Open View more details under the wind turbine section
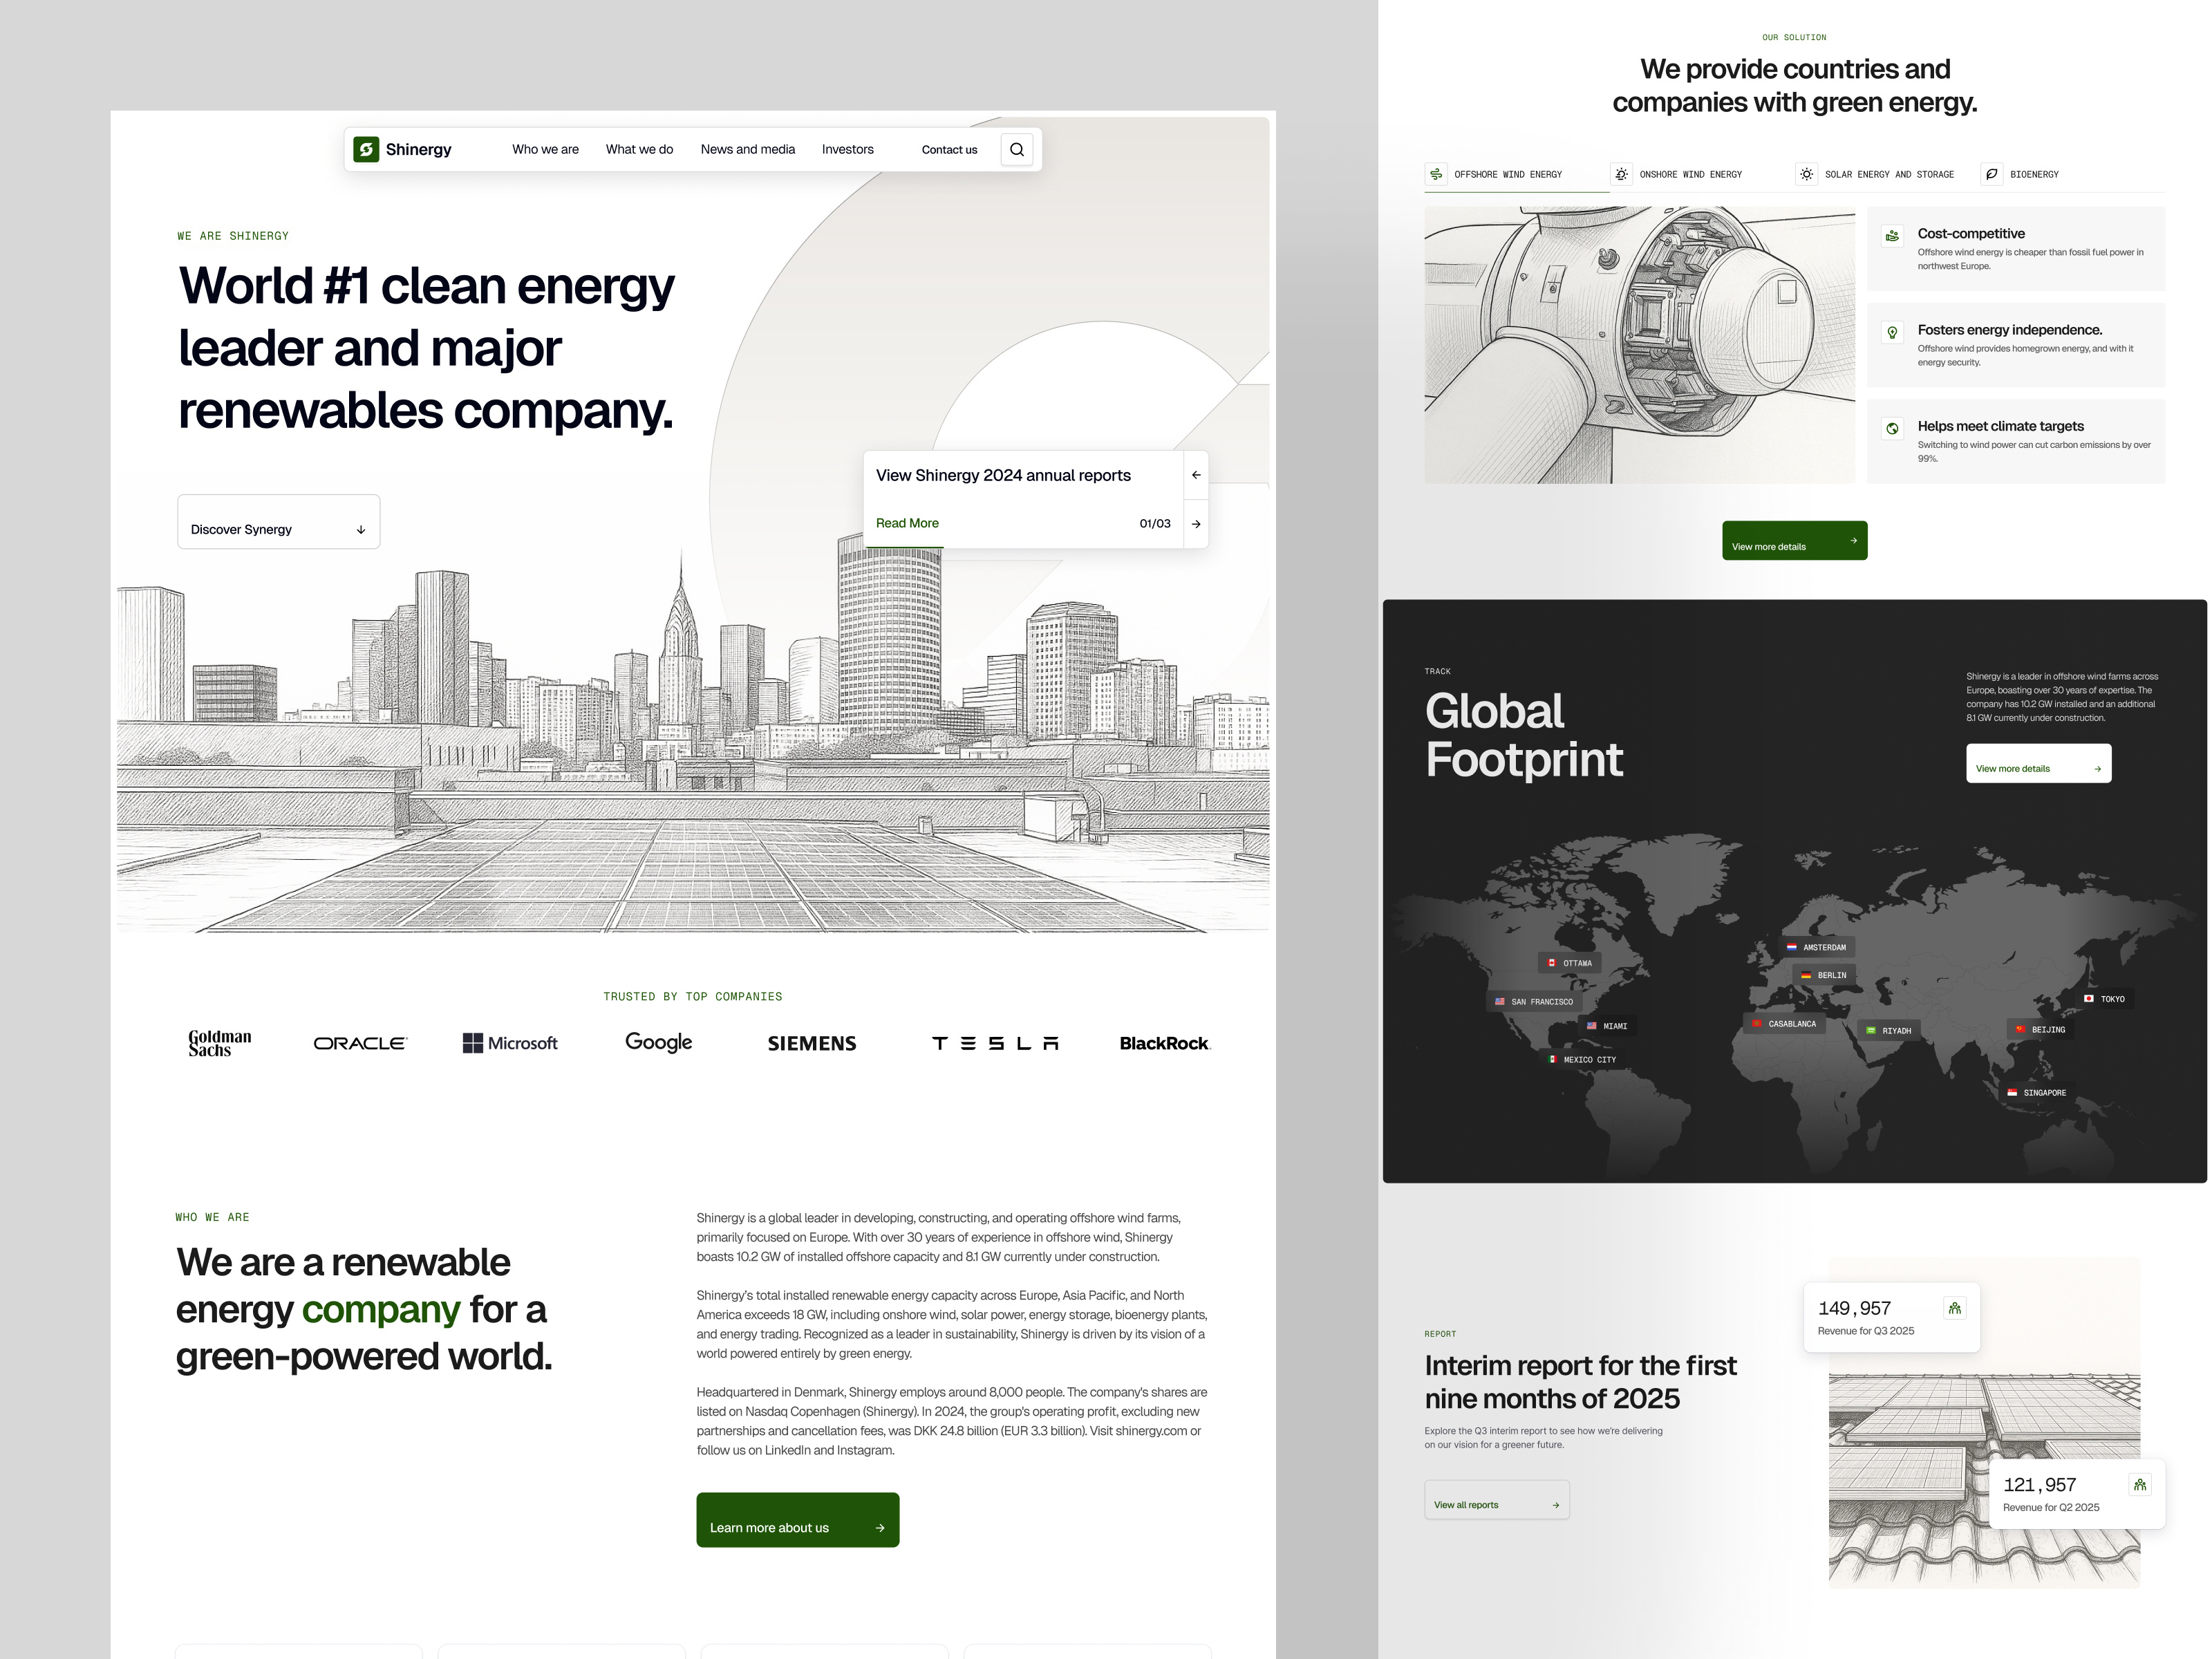The image size is (2212, 1659). tap(1794, 540)
